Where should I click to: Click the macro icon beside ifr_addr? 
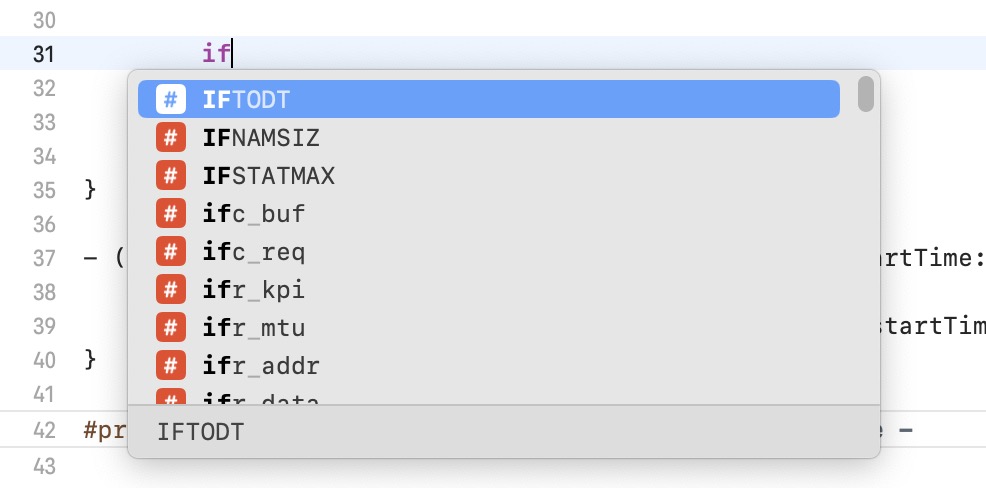coord(170,365)
